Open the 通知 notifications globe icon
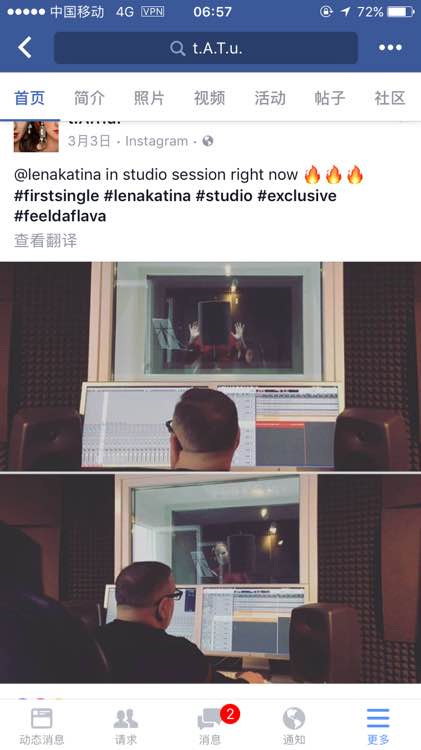This screenshot has width=421, height=750. (x=294, y=726)
